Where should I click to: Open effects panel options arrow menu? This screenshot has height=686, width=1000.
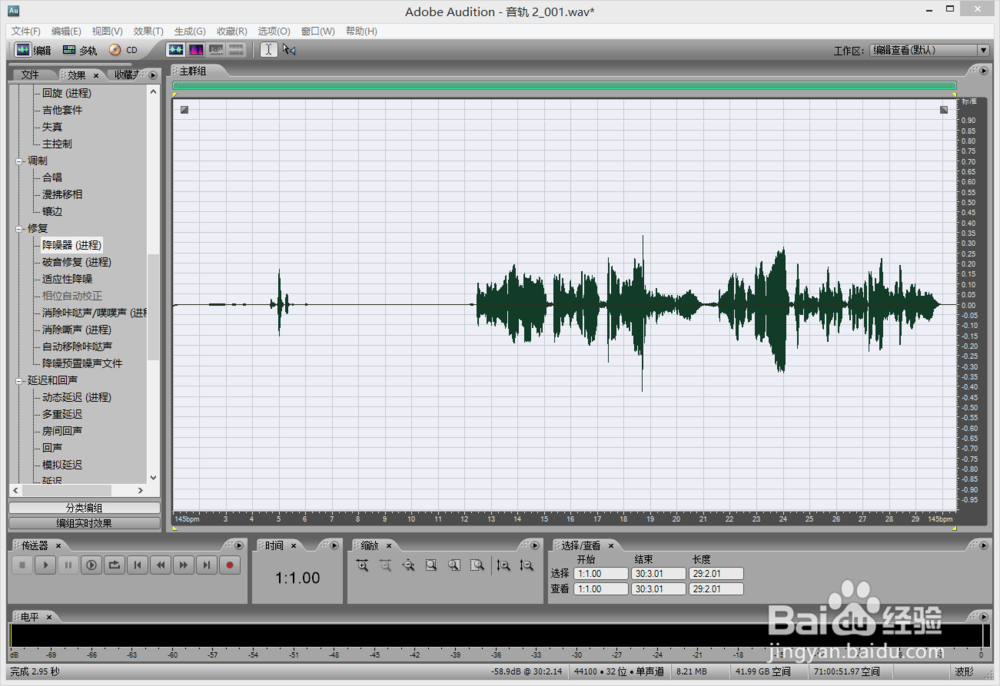pyautogui.click(x=152, y=75)
